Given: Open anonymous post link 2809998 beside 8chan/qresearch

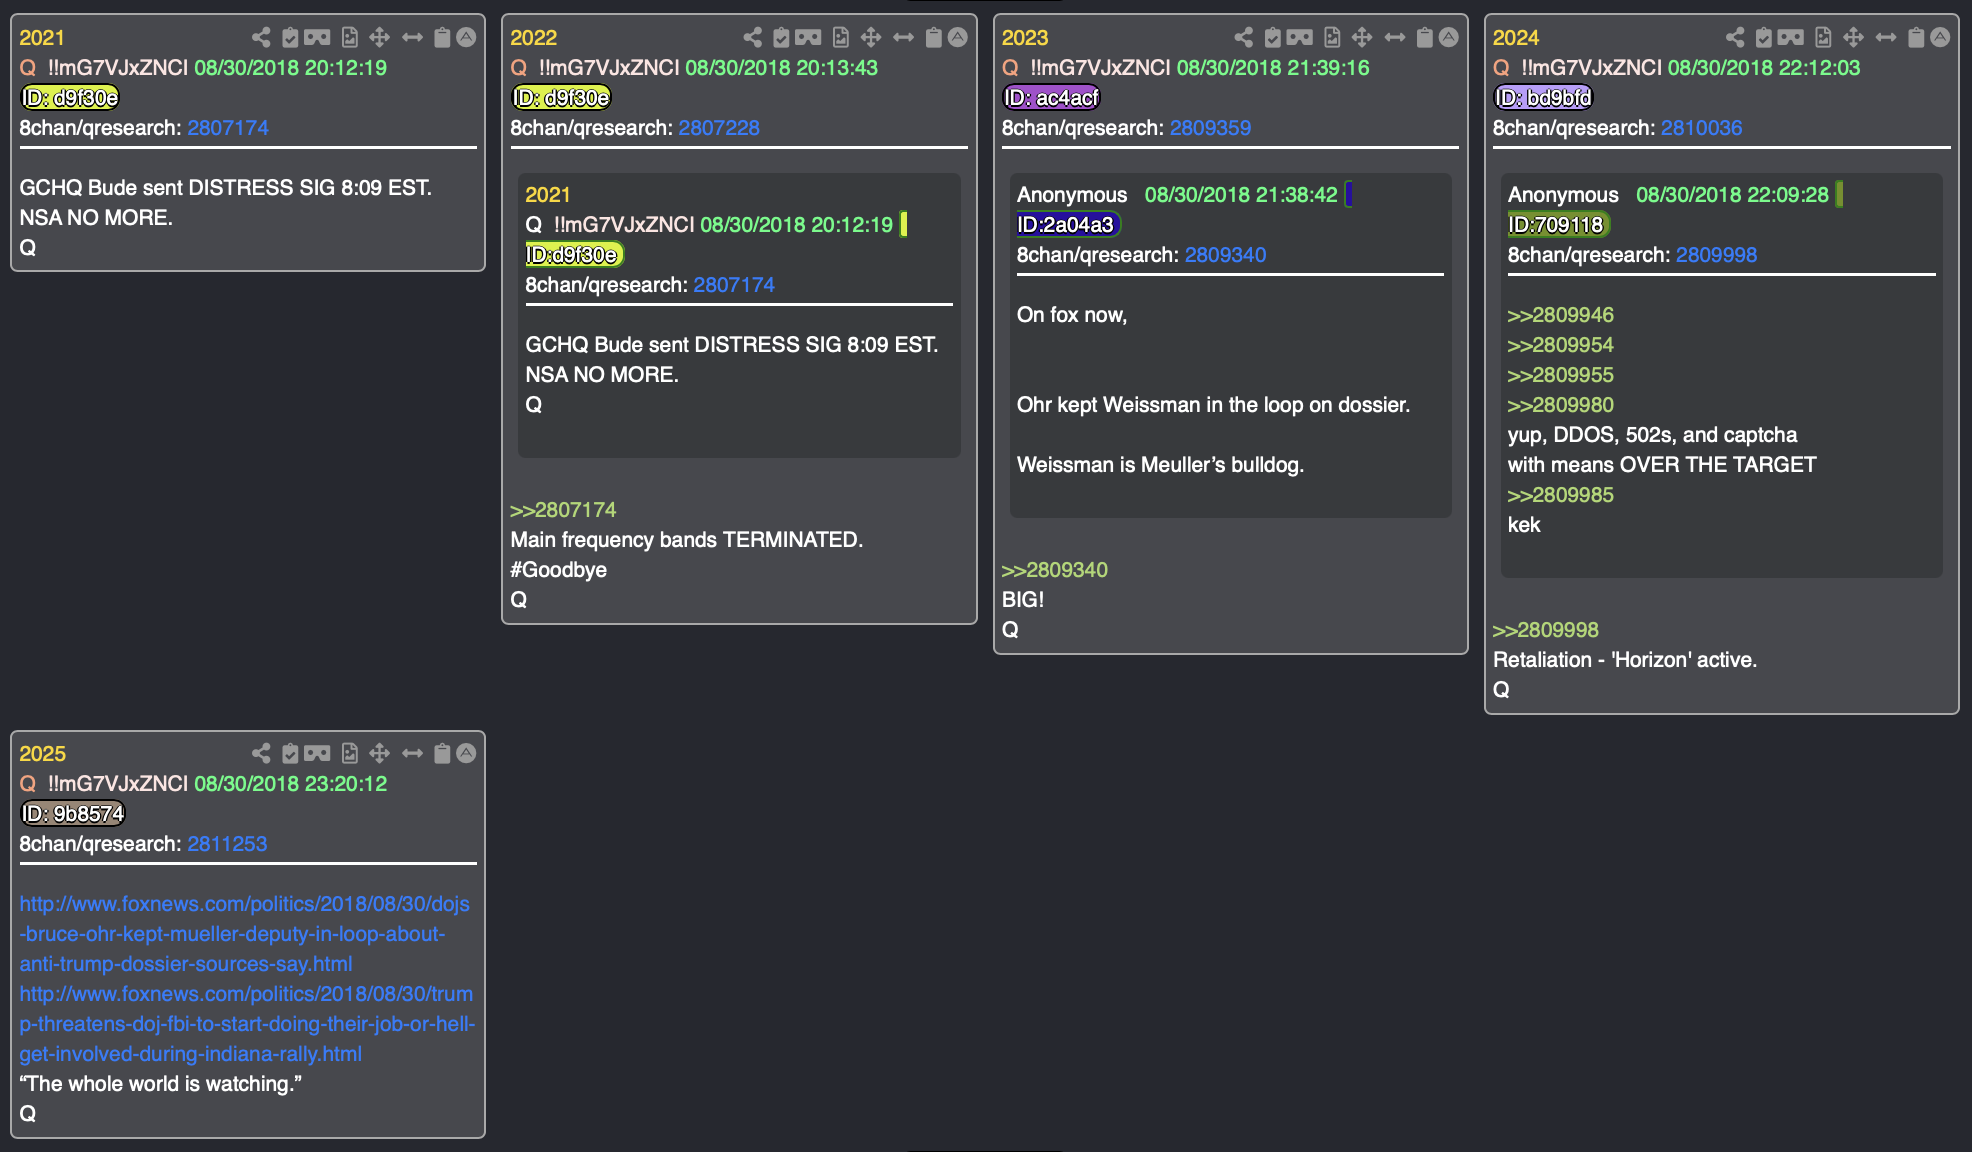Looking at the screenshot, I should pos(1716,255).
